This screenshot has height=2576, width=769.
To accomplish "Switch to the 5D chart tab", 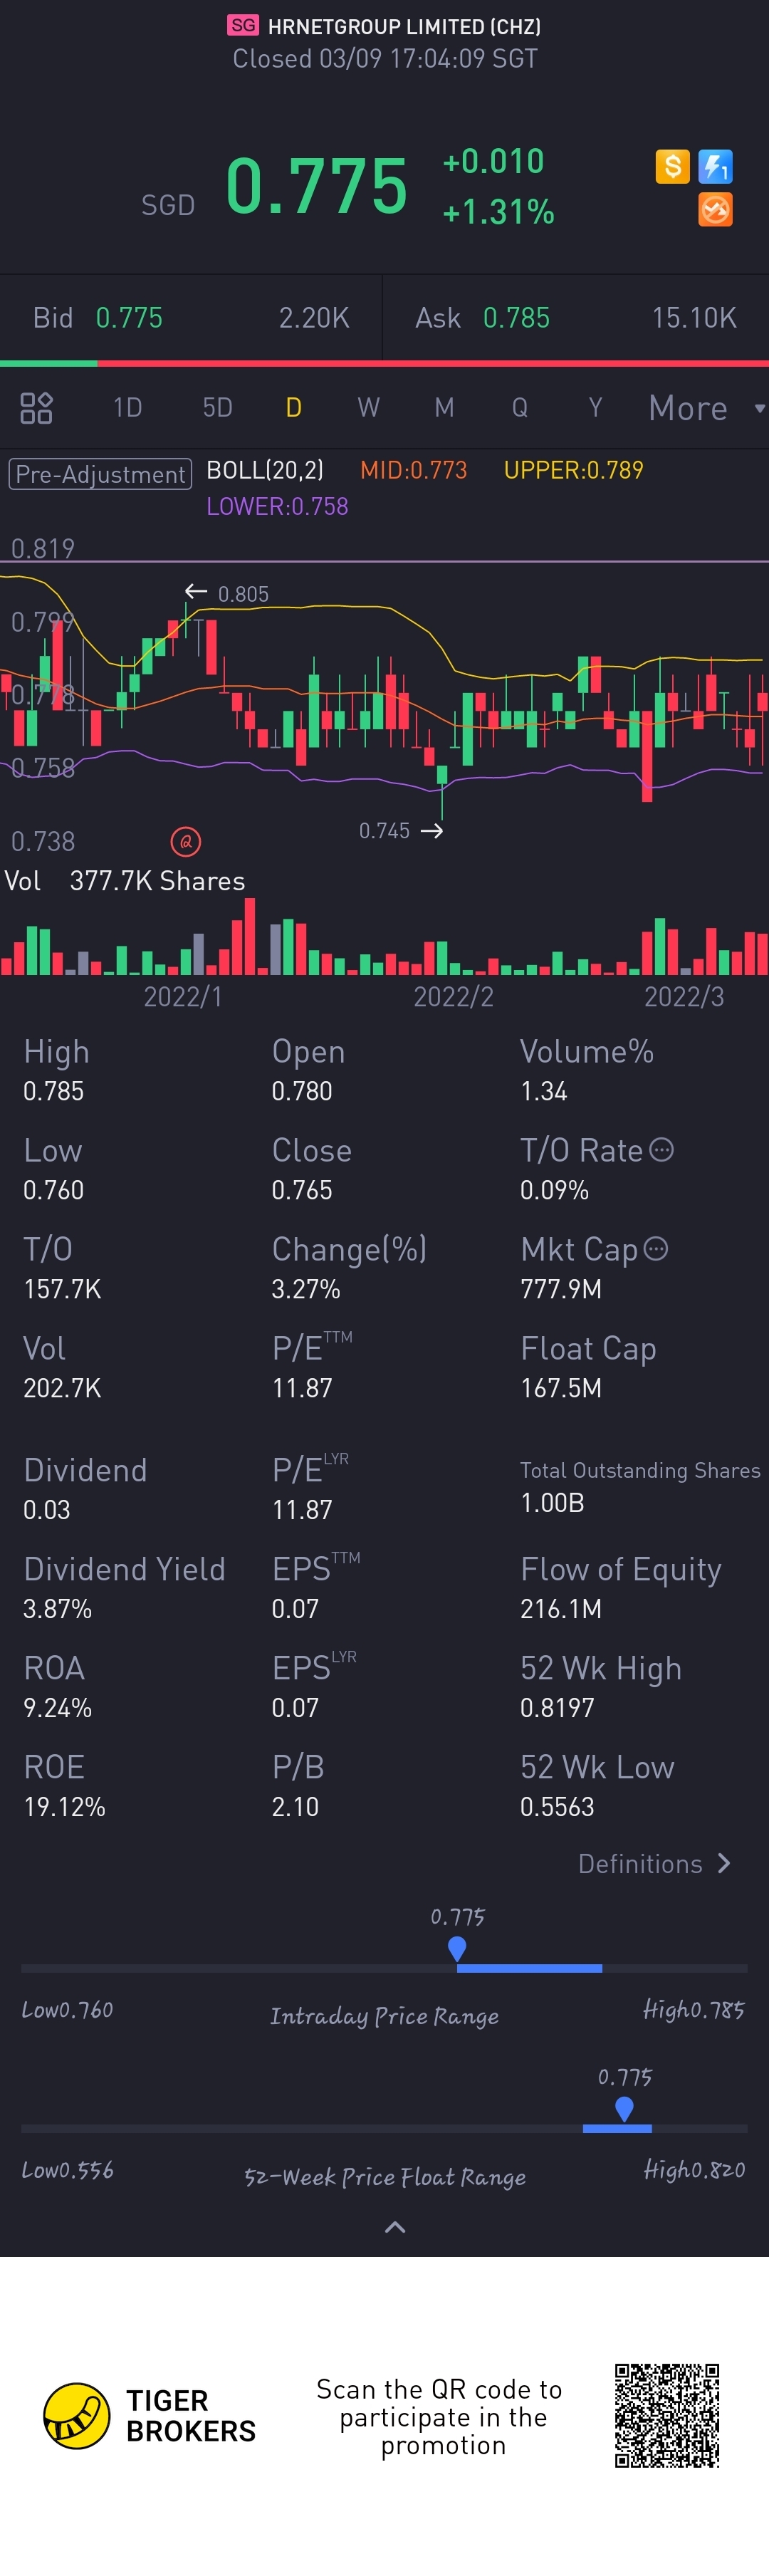I will click(217, 408).
